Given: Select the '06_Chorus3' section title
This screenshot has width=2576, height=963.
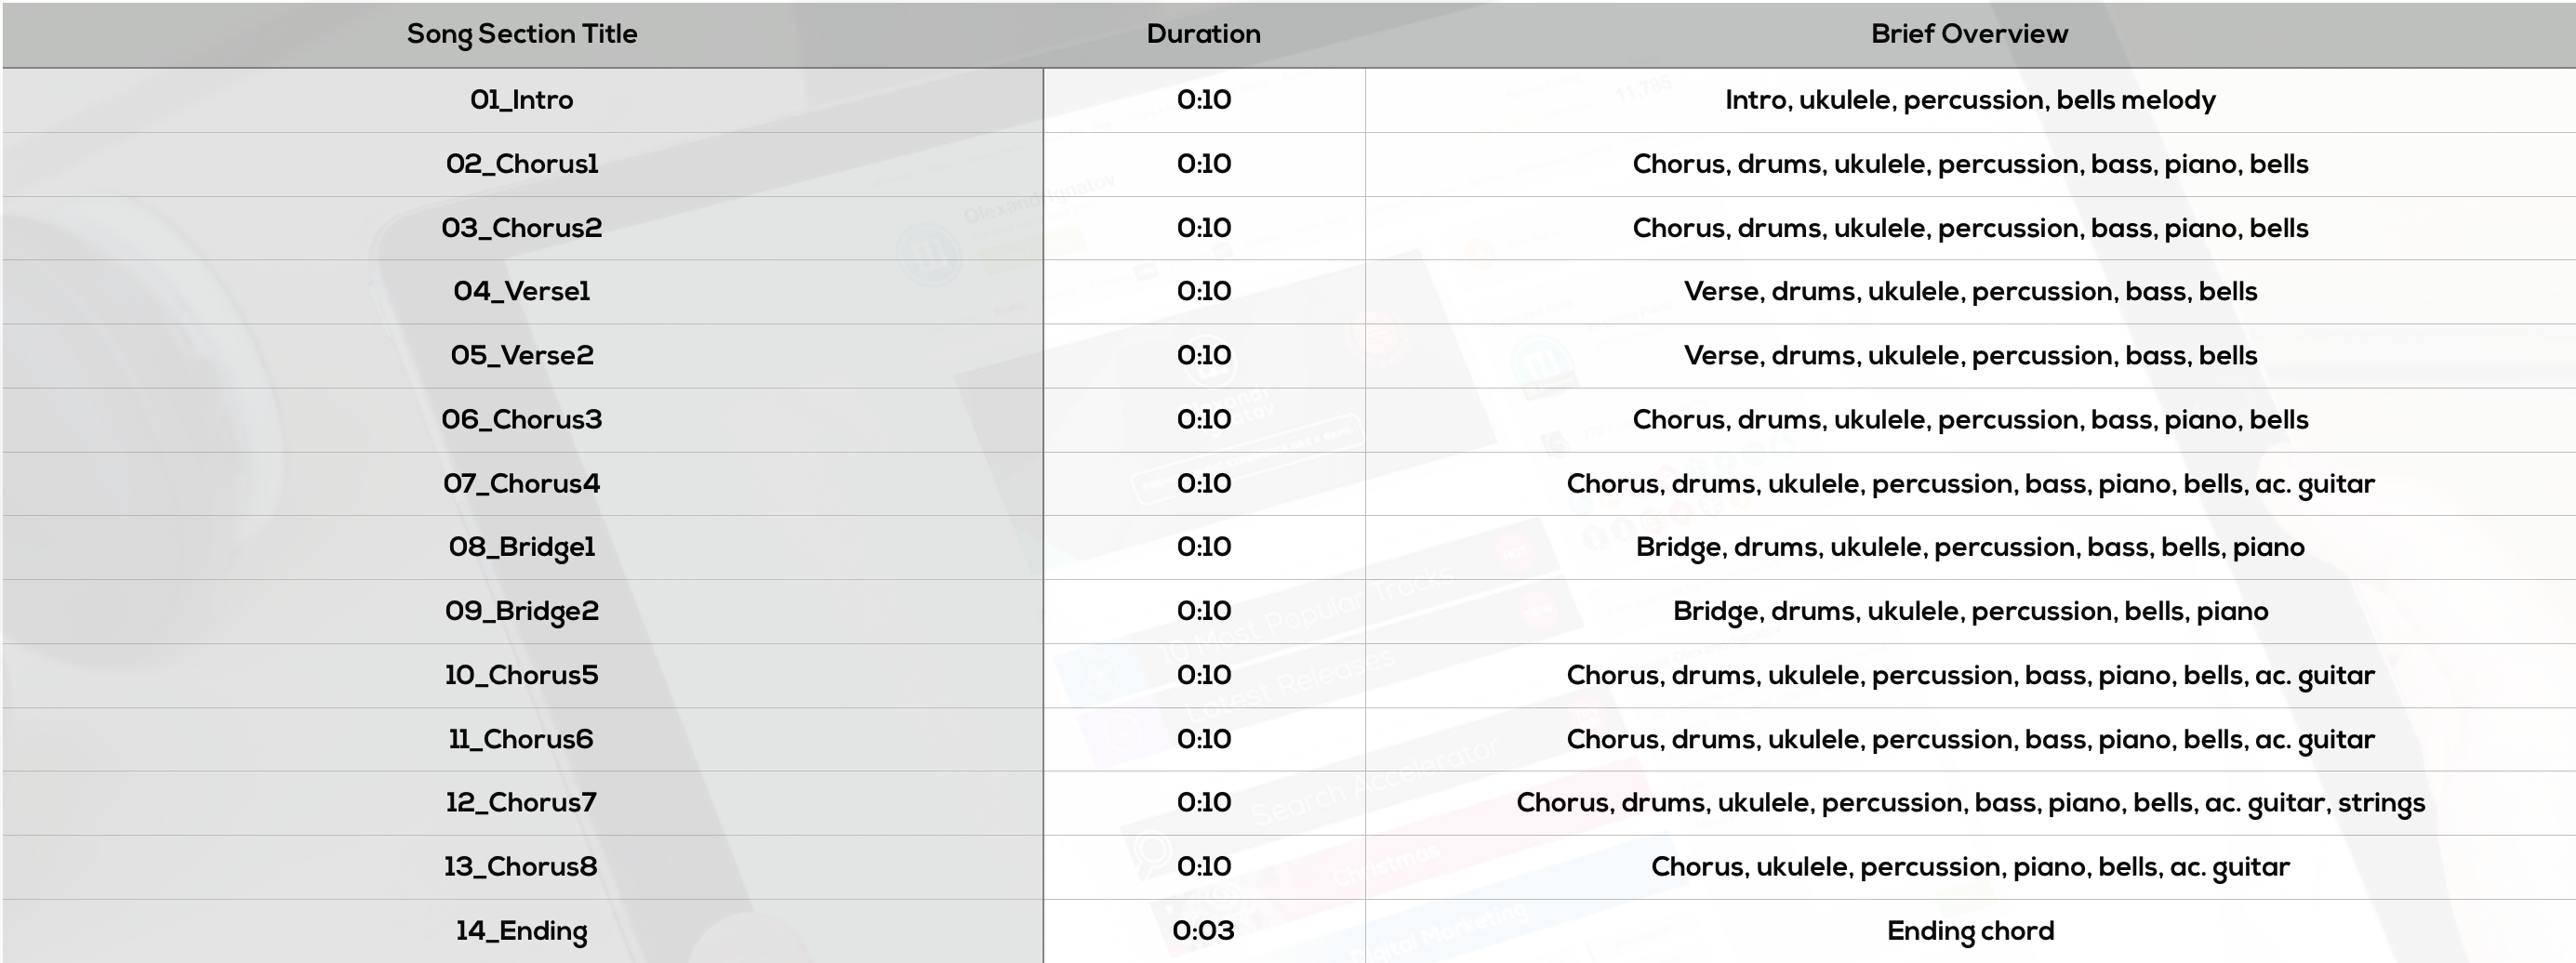Looking at the screenshot, I should [x=522, y=419].
